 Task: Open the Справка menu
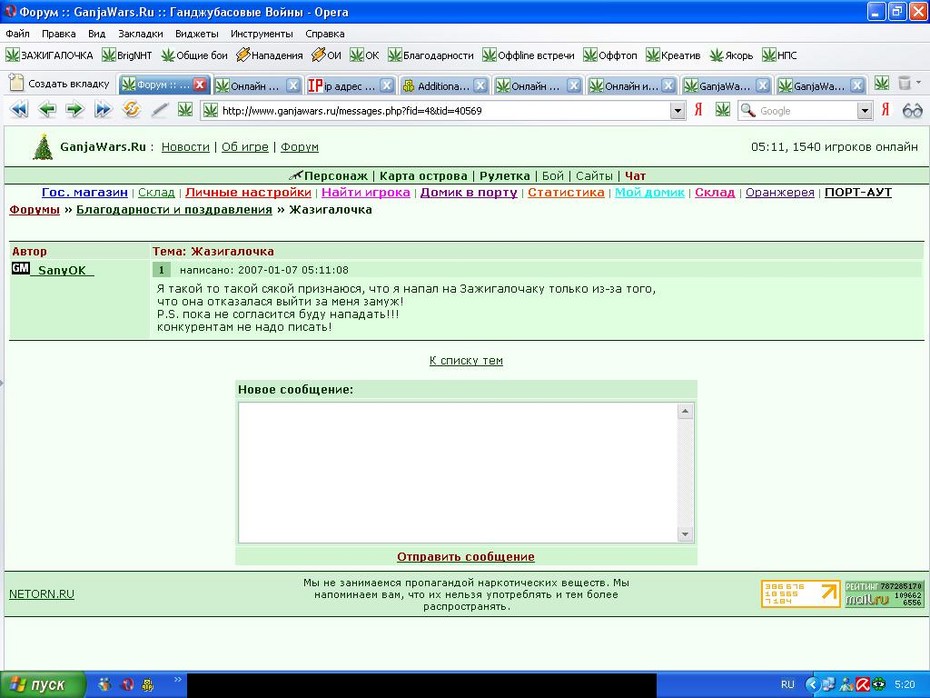pos(325,34)
